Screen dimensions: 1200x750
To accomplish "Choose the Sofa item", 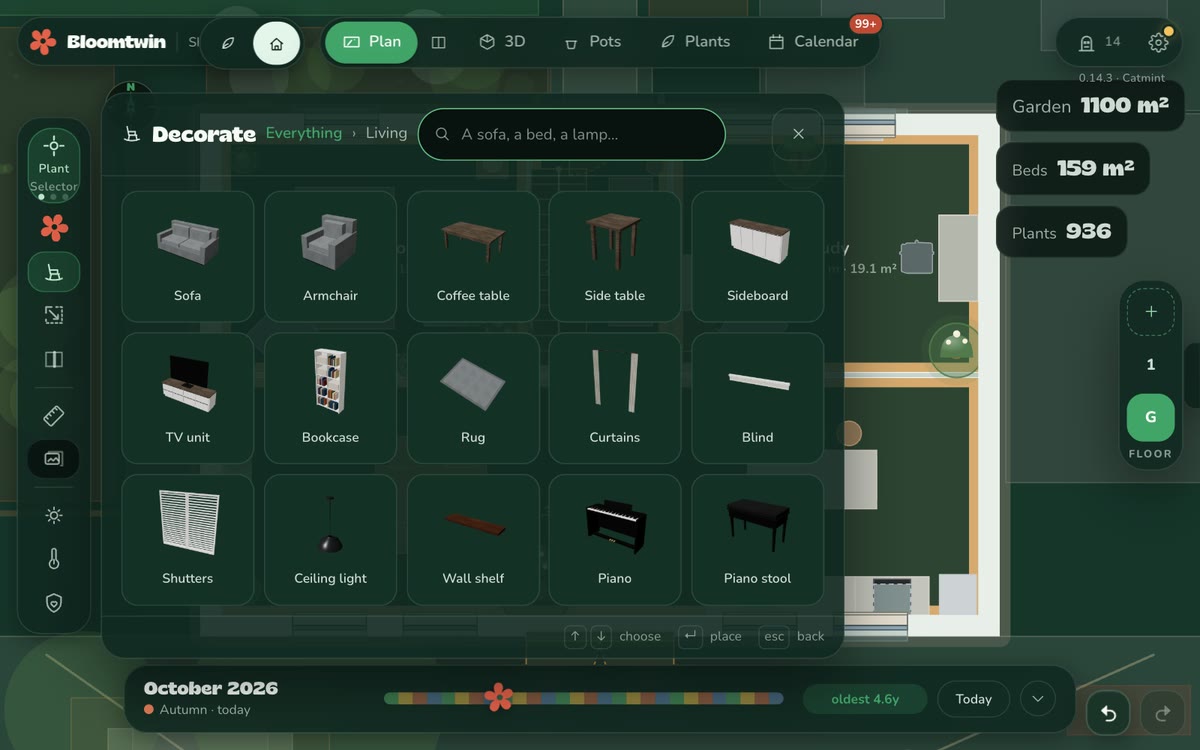I will (x=188, y=257).
